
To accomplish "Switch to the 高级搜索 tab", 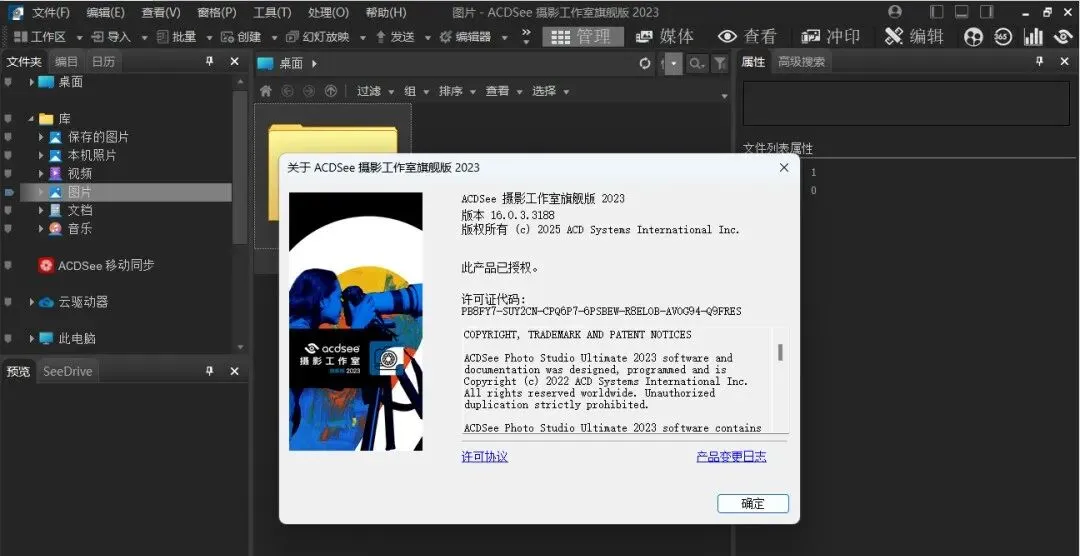I will (801, 61).
